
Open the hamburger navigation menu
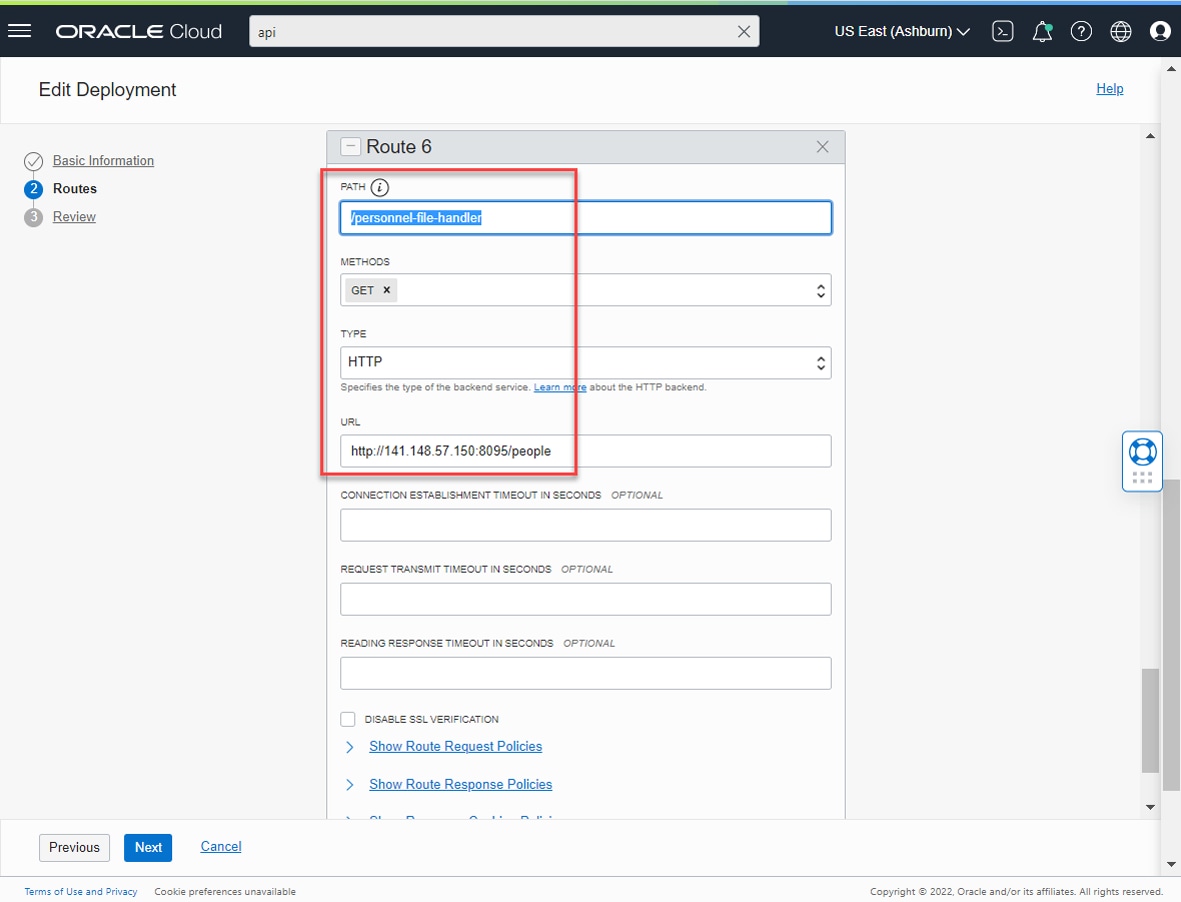(20, 31)
